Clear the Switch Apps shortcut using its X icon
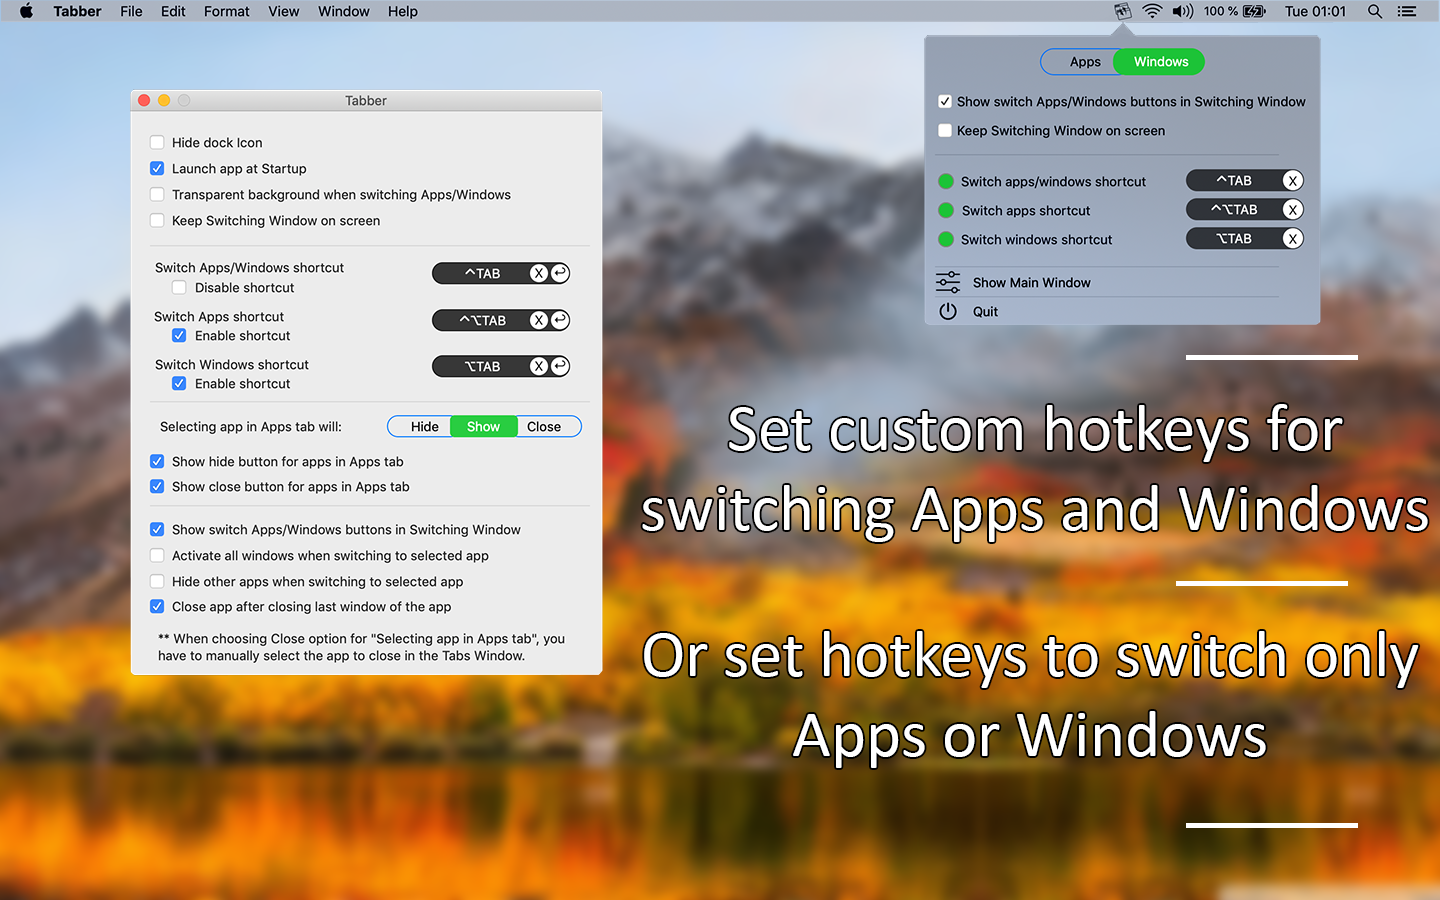 [x=539, y=320]
